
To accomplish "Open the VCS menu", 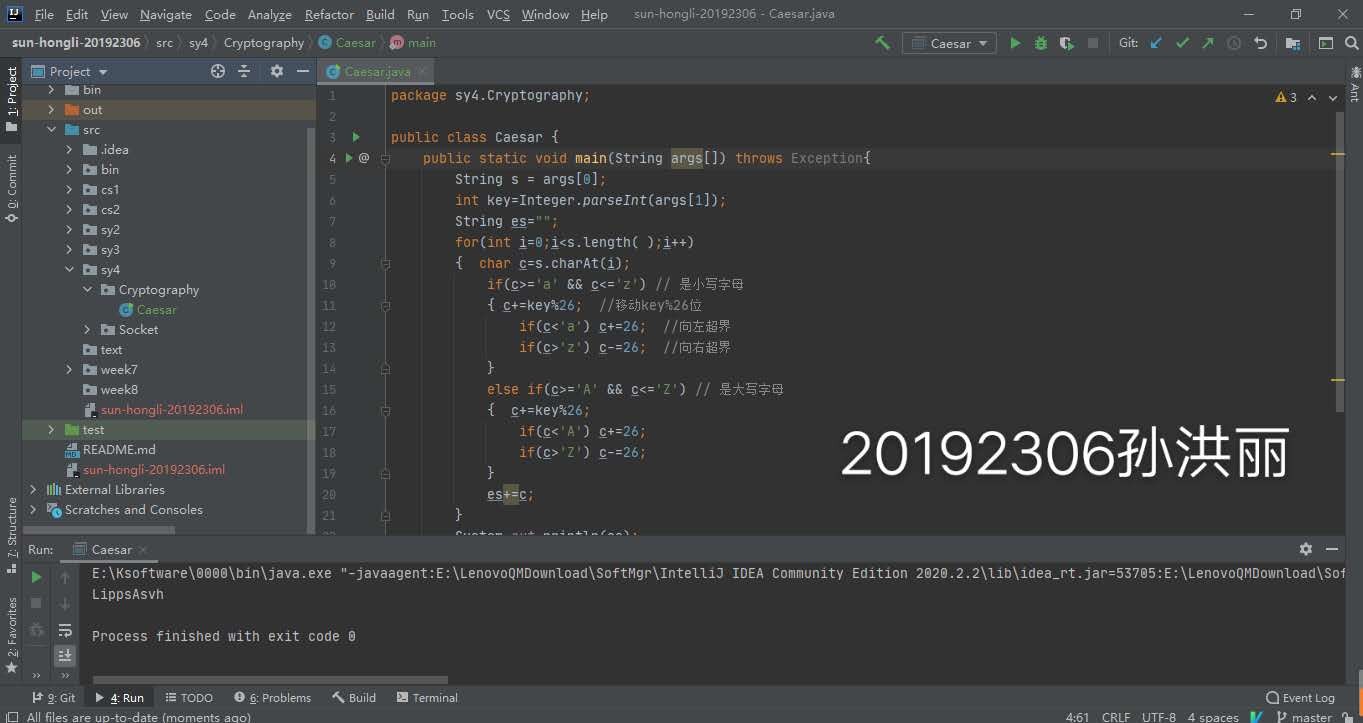I will 498,14.
